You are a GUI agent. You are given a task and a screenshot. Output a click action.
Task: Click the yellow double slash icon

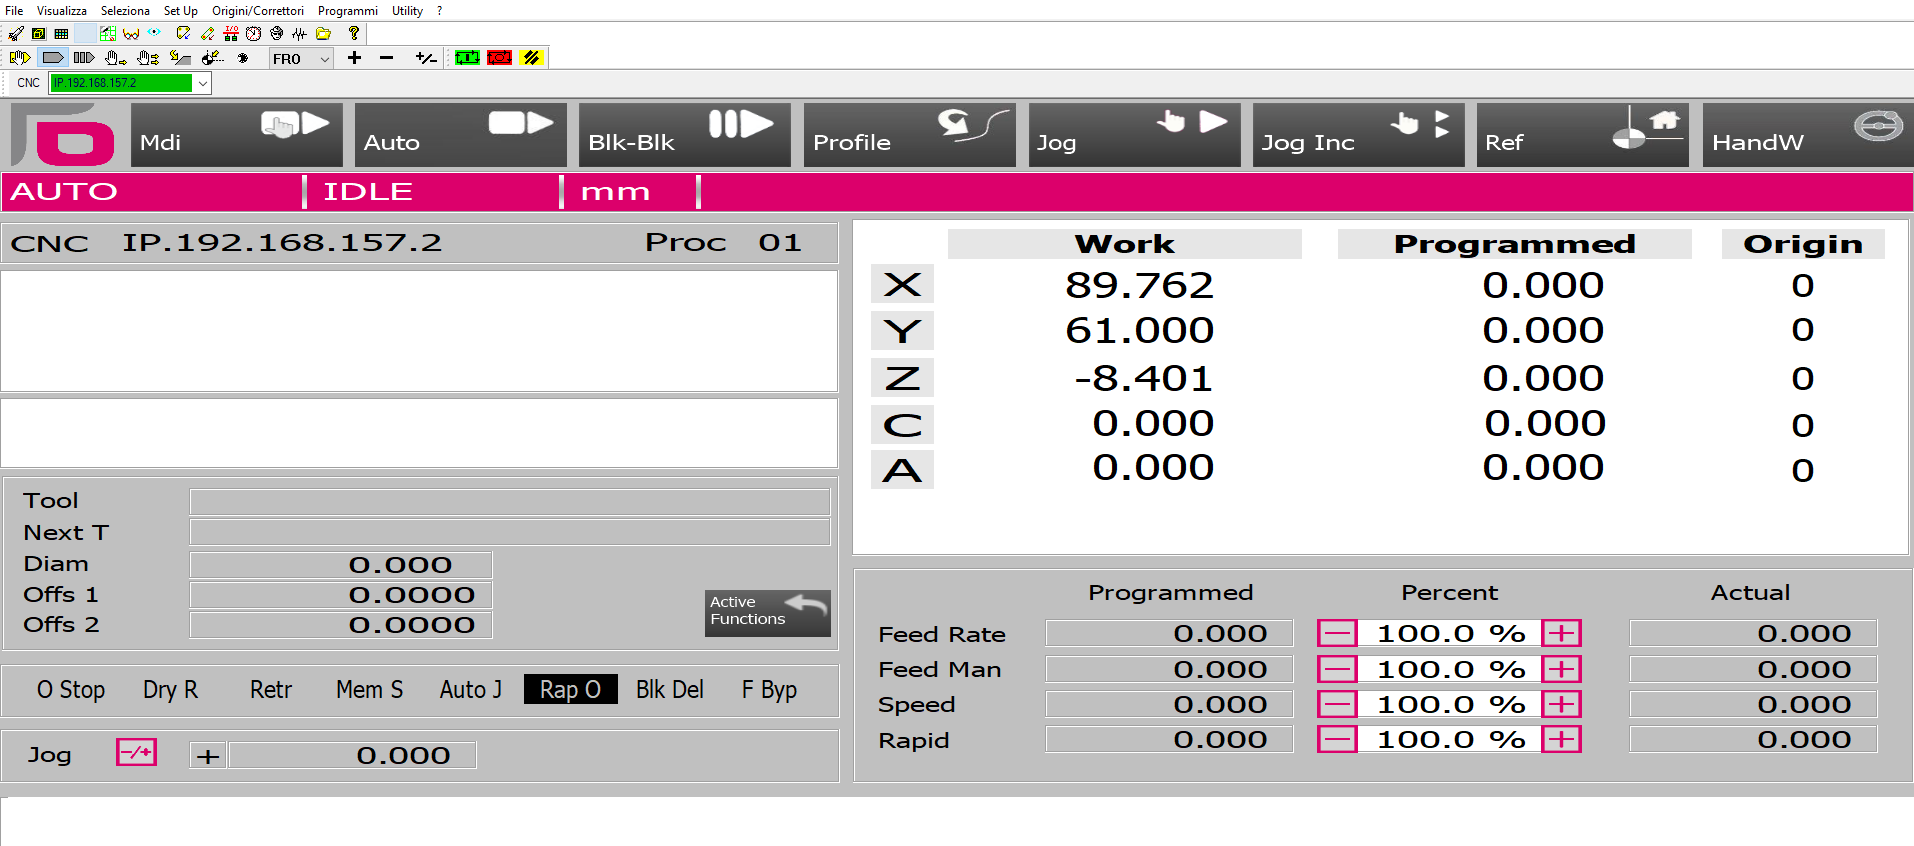(x=531, y=58)
